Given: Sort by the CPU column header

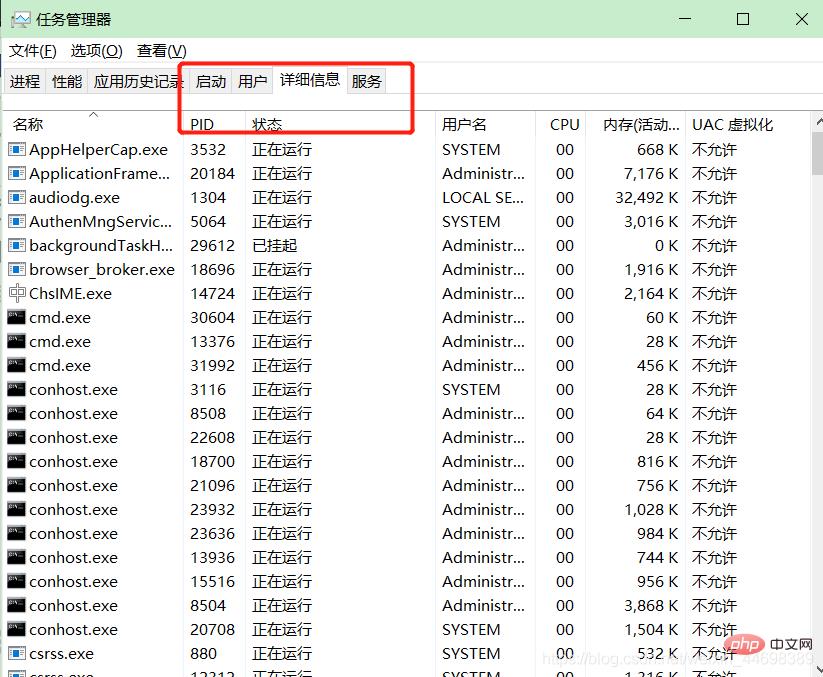Looking at the screenshot, I should (564, 125).
